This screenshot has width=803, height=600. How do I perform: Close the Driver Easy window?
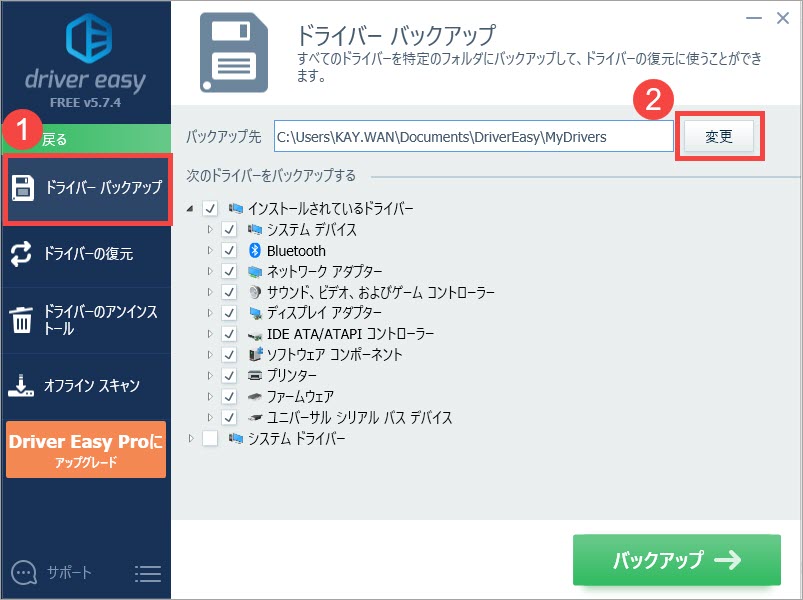click(783, 18)
